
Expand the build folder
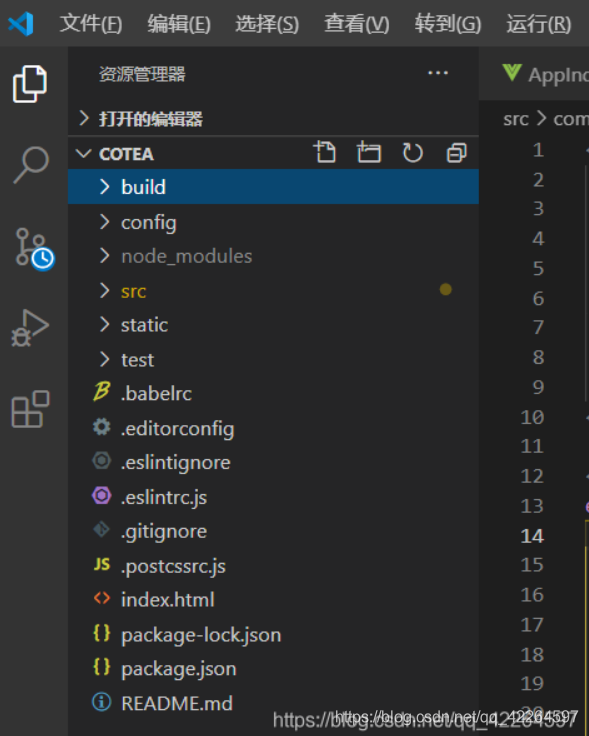[x=273, y=187]
